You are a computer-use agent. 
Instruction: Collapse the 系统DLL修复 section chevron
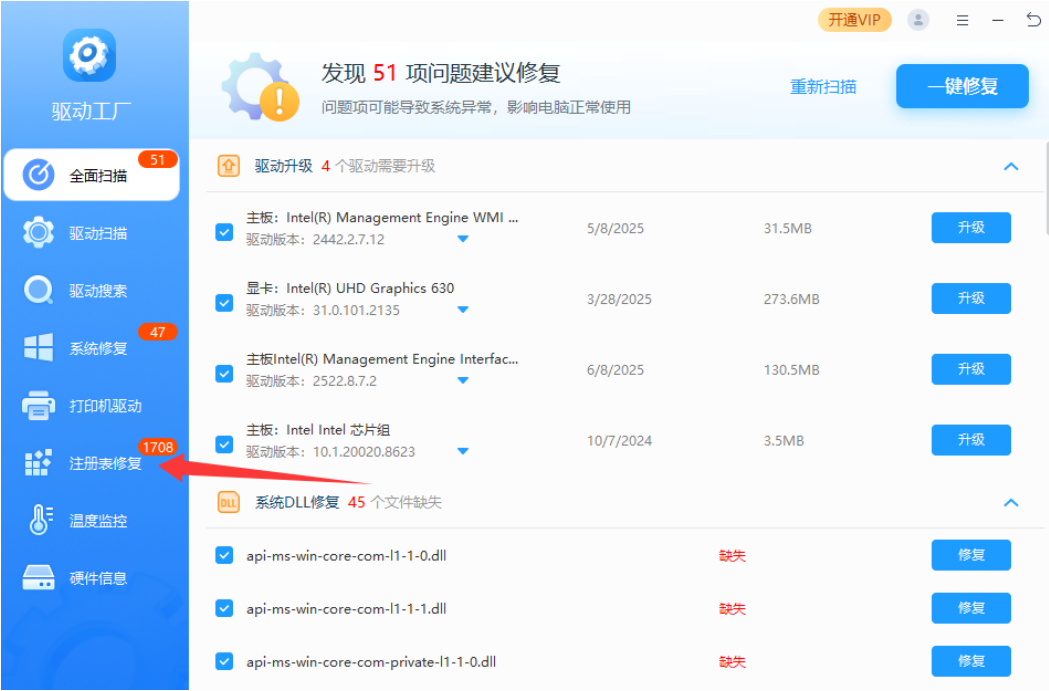1011,503
